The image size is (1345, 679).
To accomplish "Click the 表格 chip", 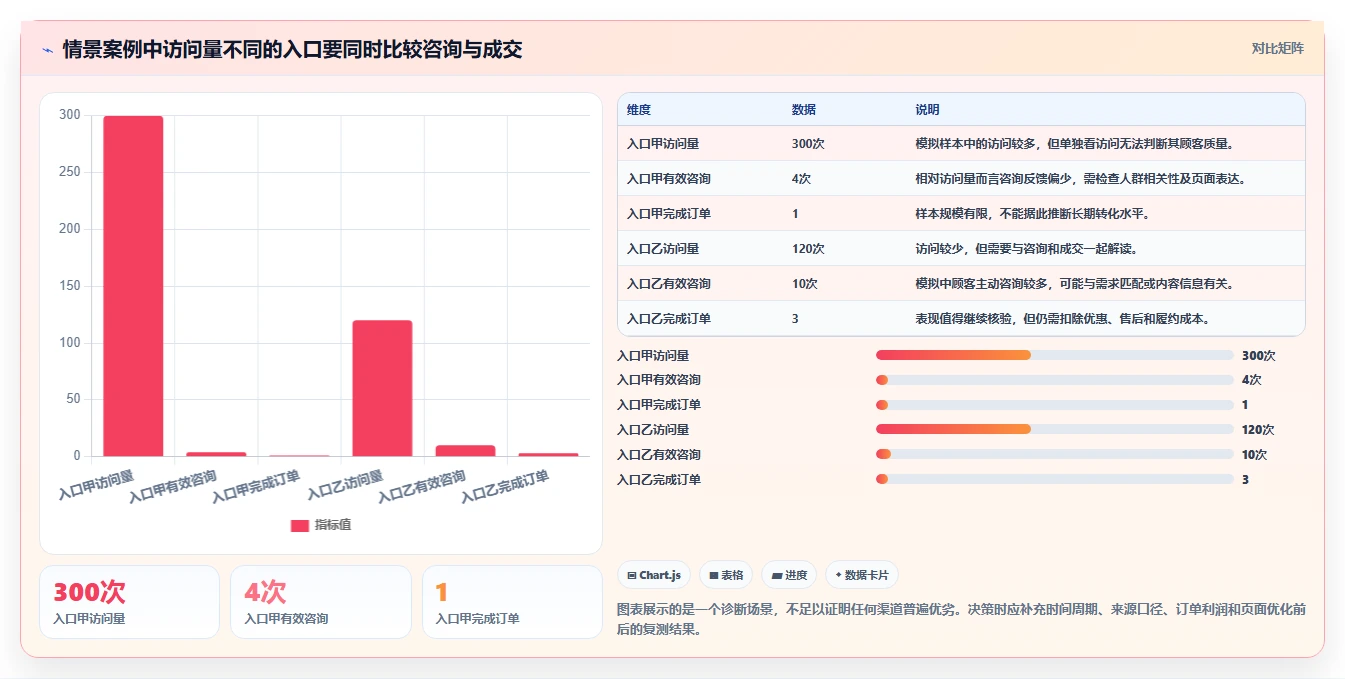I will [x=726, y=575].
